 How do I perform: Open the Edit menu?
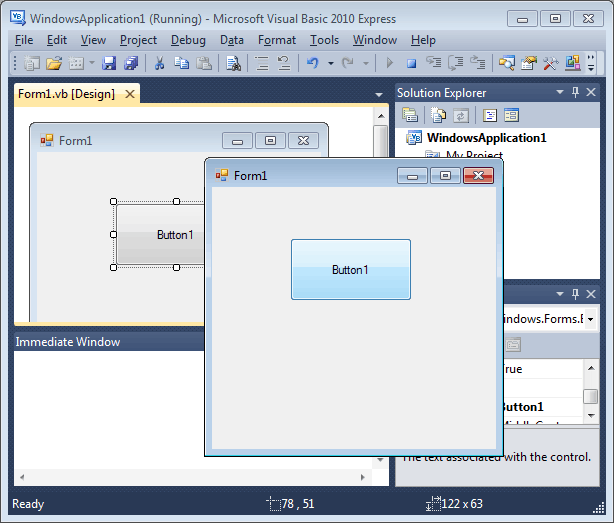pos(57,40)
